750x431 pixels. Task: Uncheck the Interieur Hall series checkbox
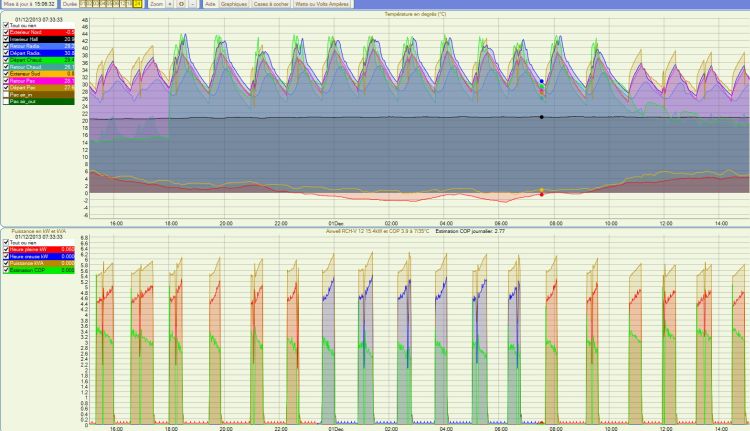5,39
